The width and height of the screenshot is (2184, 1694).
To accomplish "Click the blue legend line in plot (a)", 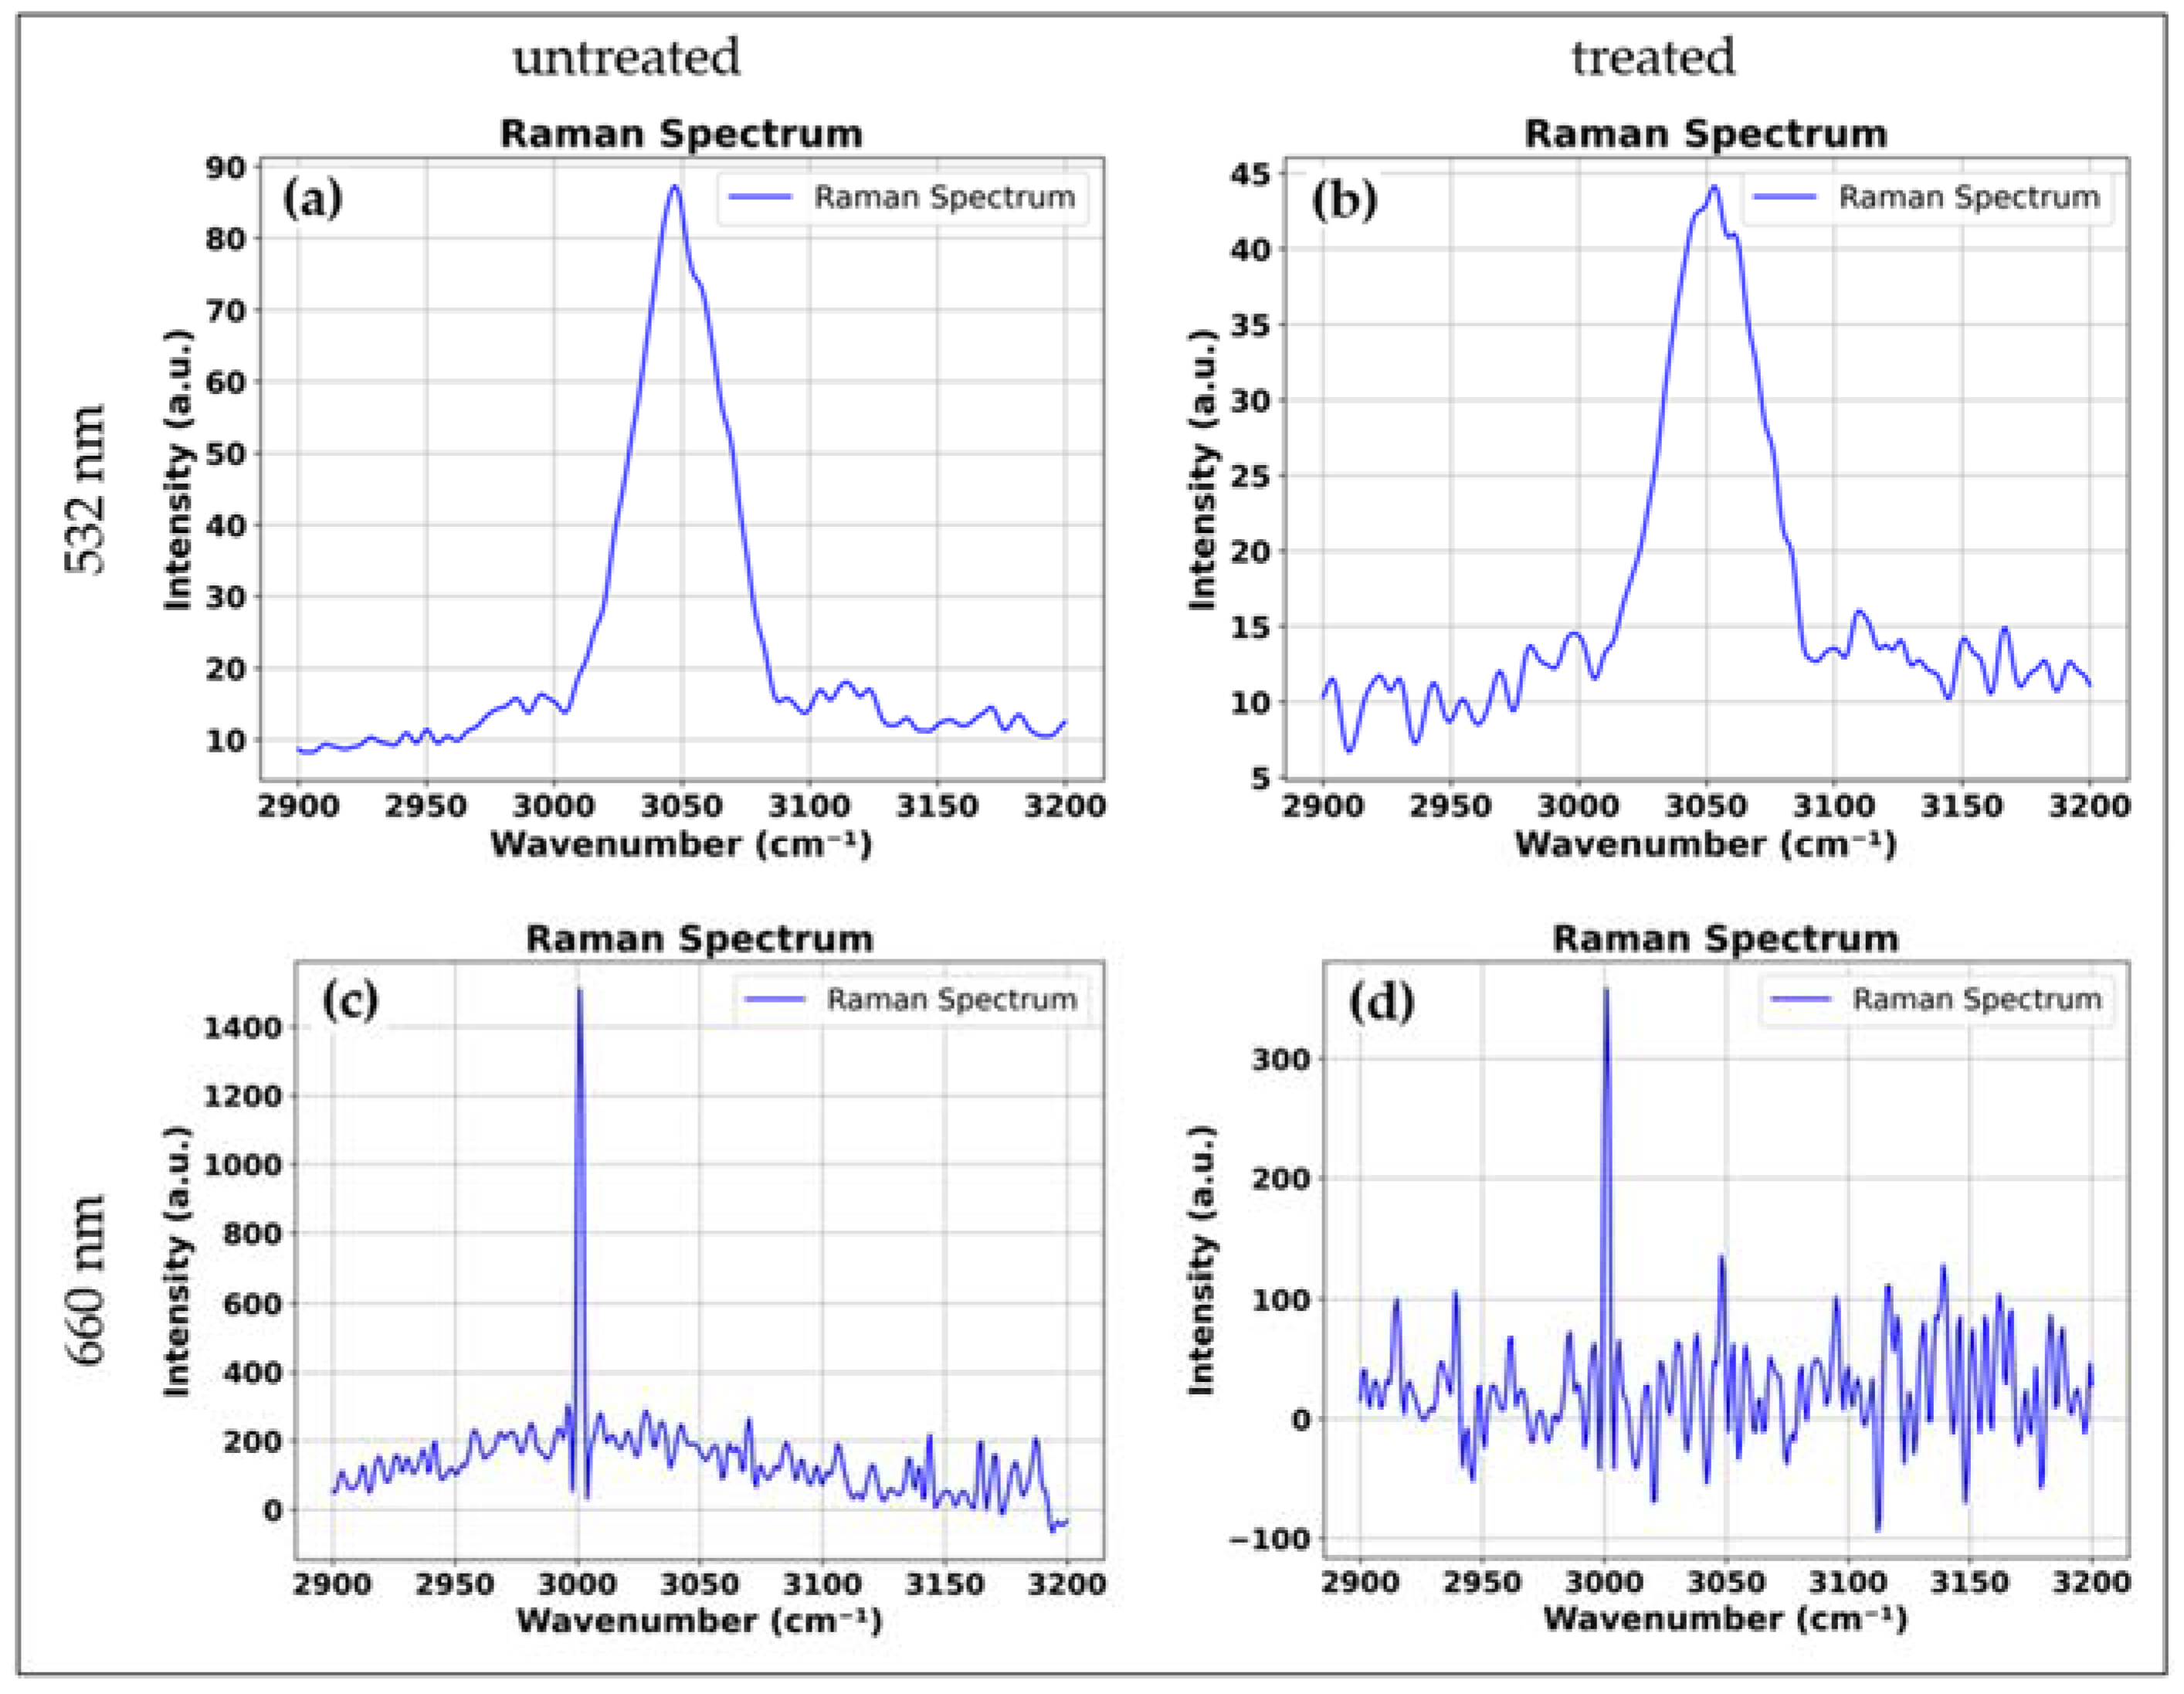I will 760,197.
